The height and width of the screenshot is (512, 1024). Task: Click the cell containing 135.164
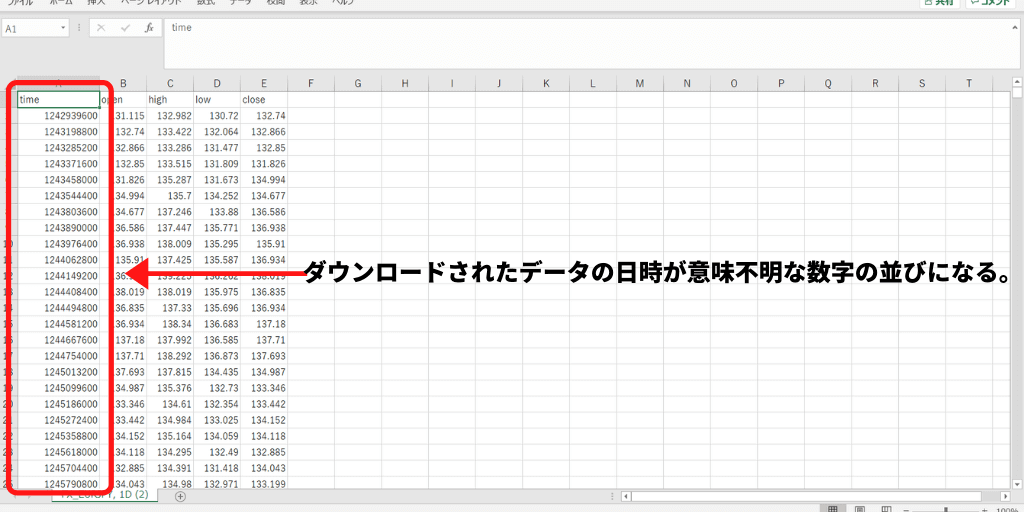(170, 436)
